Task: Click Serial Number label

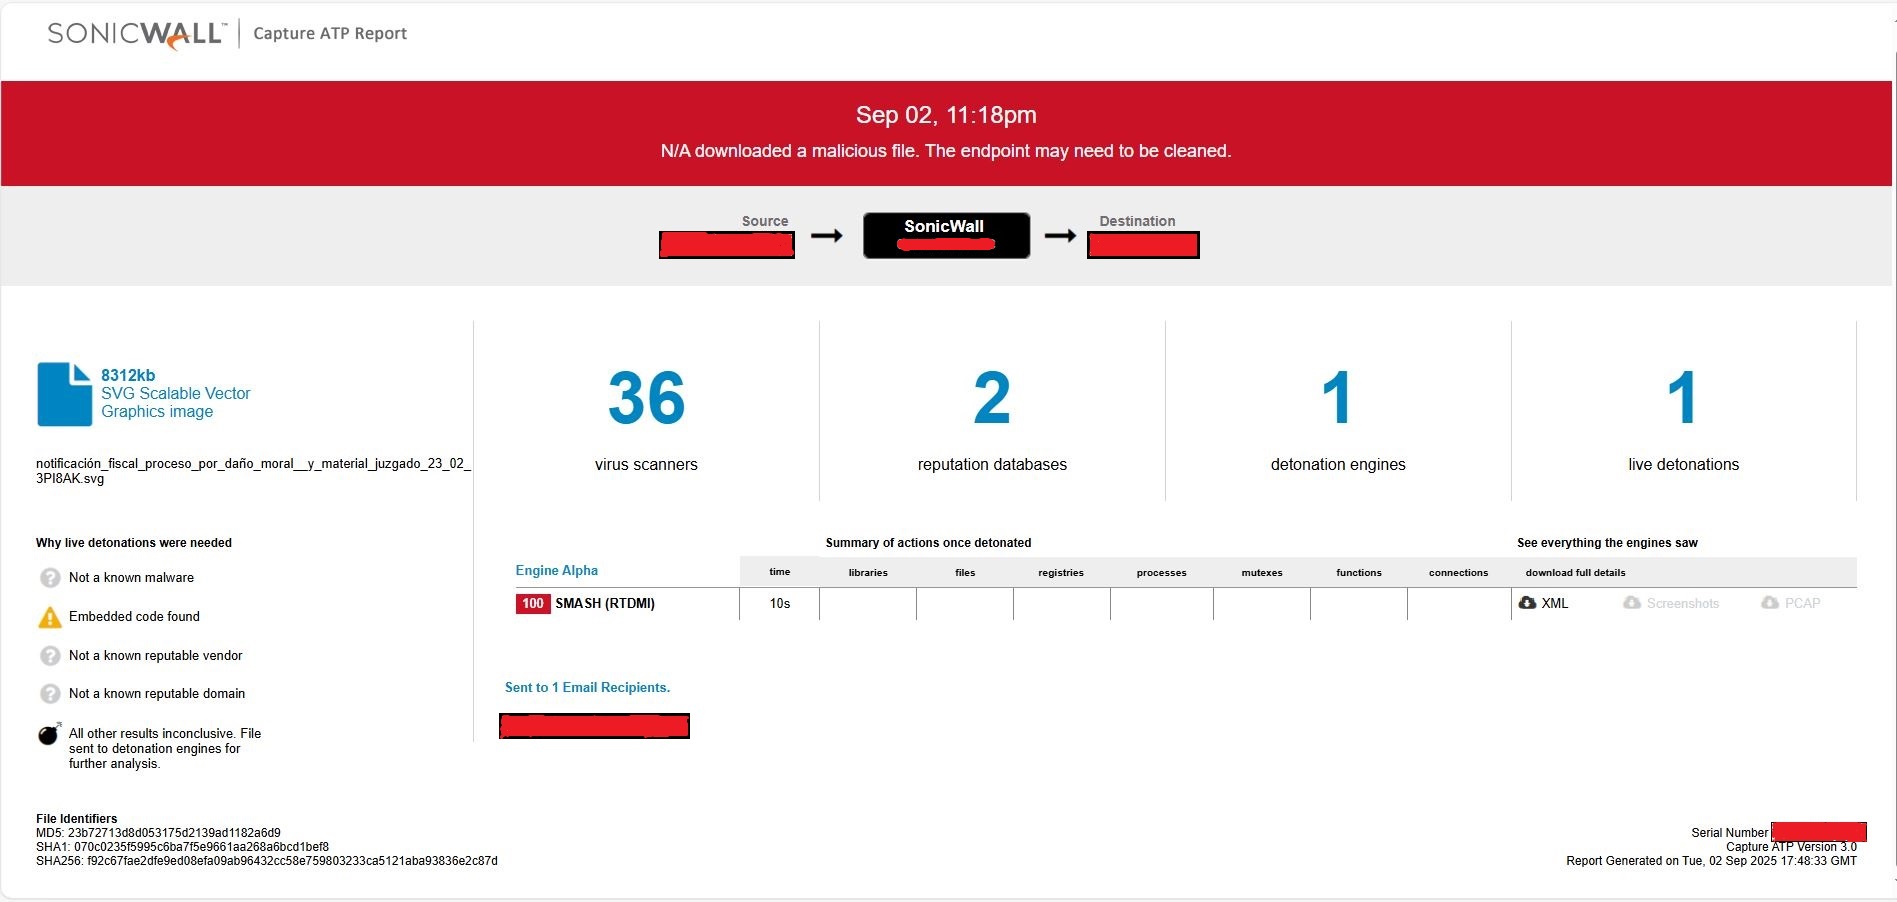Action: [1729, 833]
